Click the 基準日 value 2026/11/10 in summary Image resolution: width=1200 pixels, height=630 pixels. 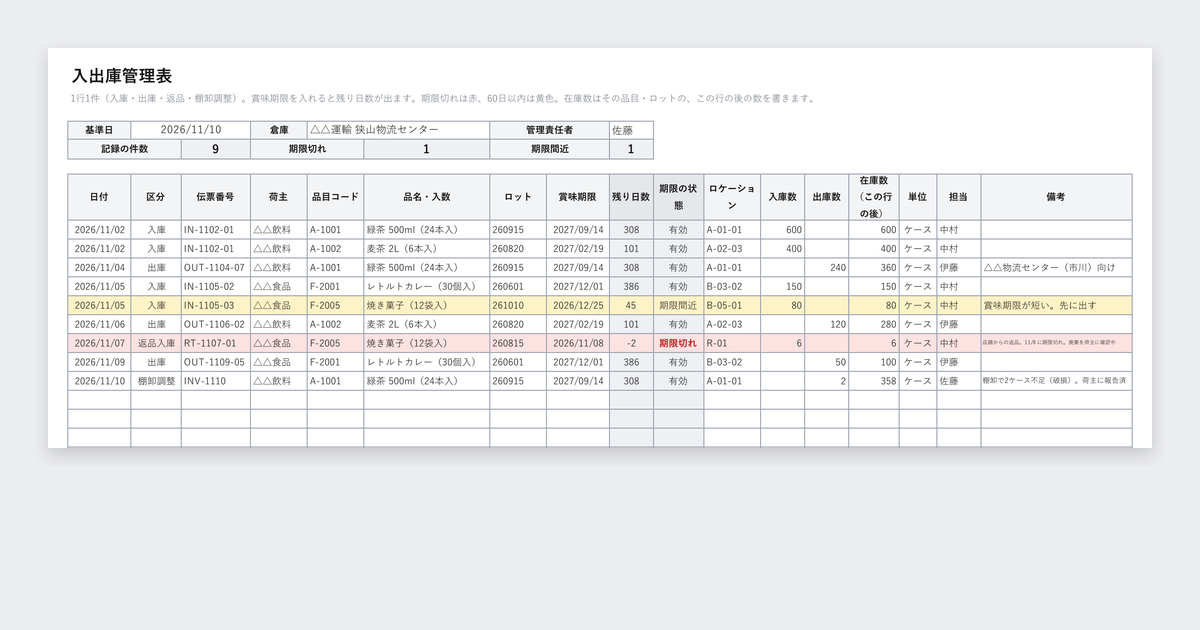pos(190,130)
